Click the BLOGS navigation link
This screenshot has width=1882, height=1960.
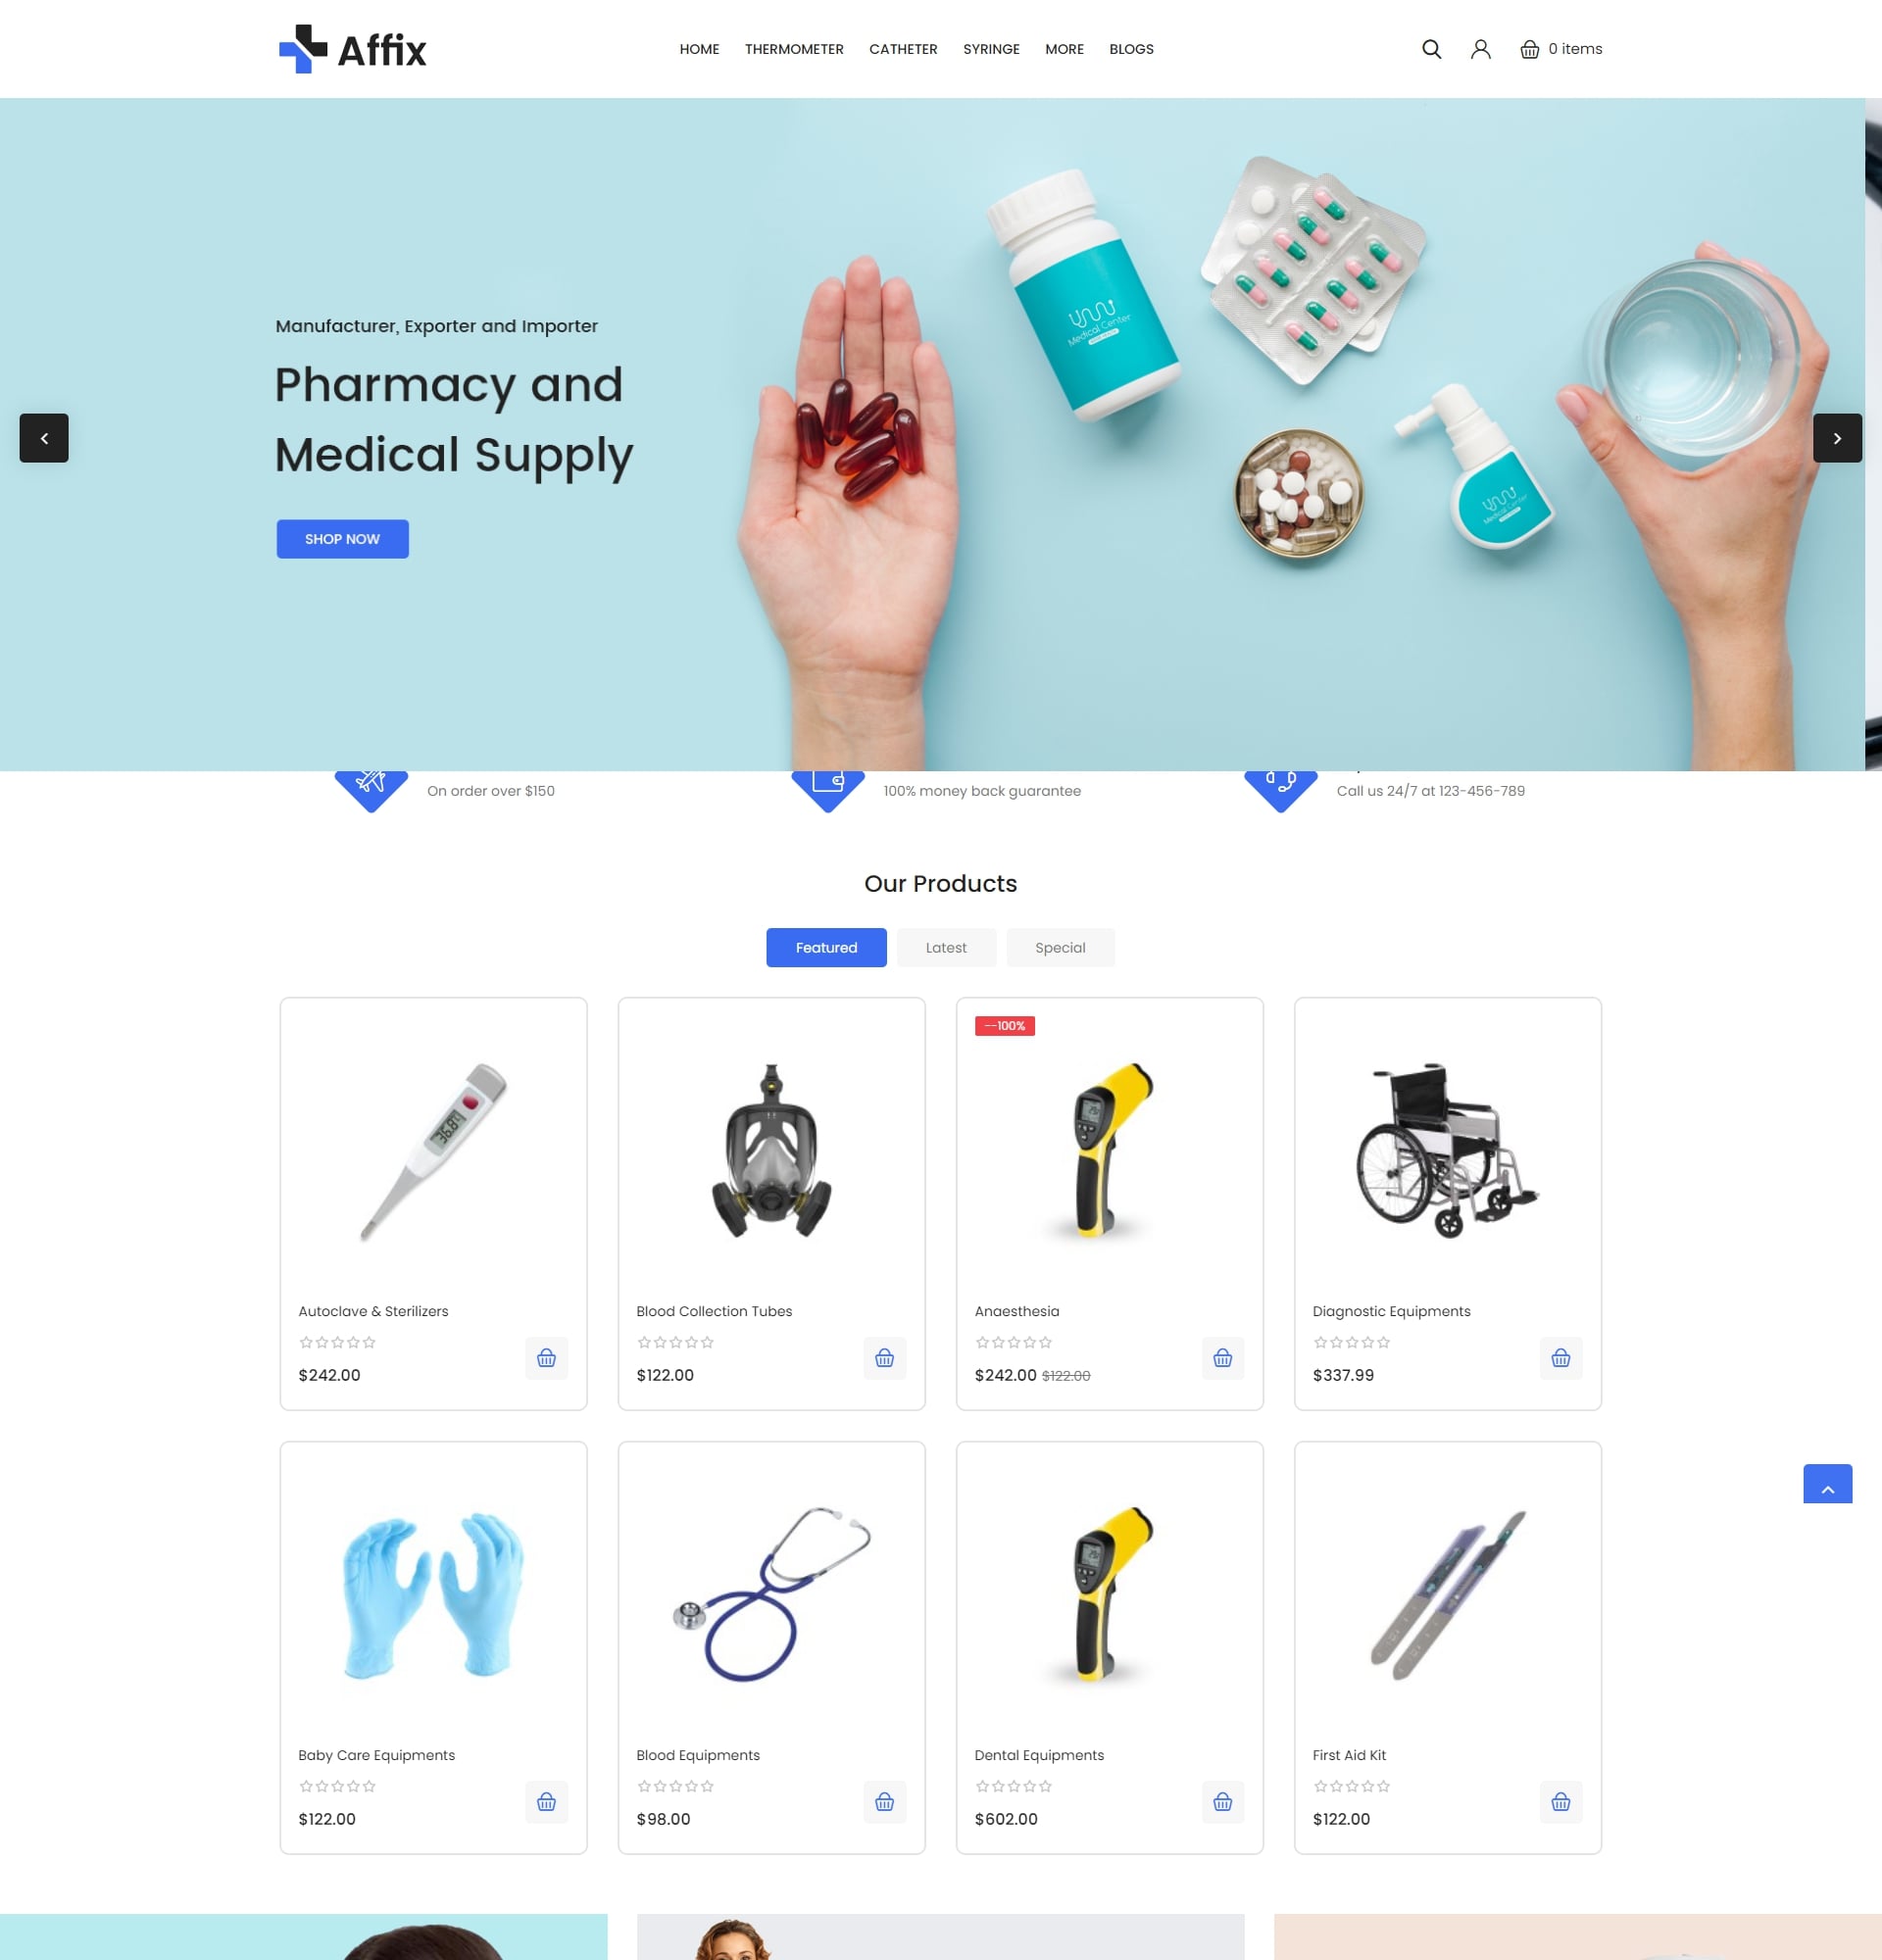(1131, 49)
